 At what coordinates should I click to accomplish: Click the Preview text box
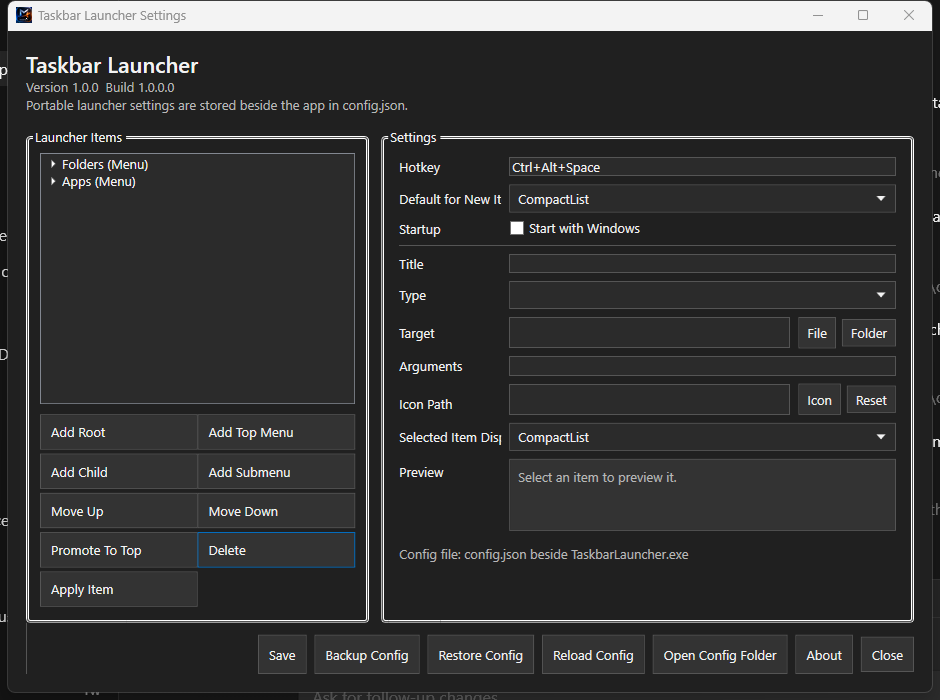(x=702, y=495)
